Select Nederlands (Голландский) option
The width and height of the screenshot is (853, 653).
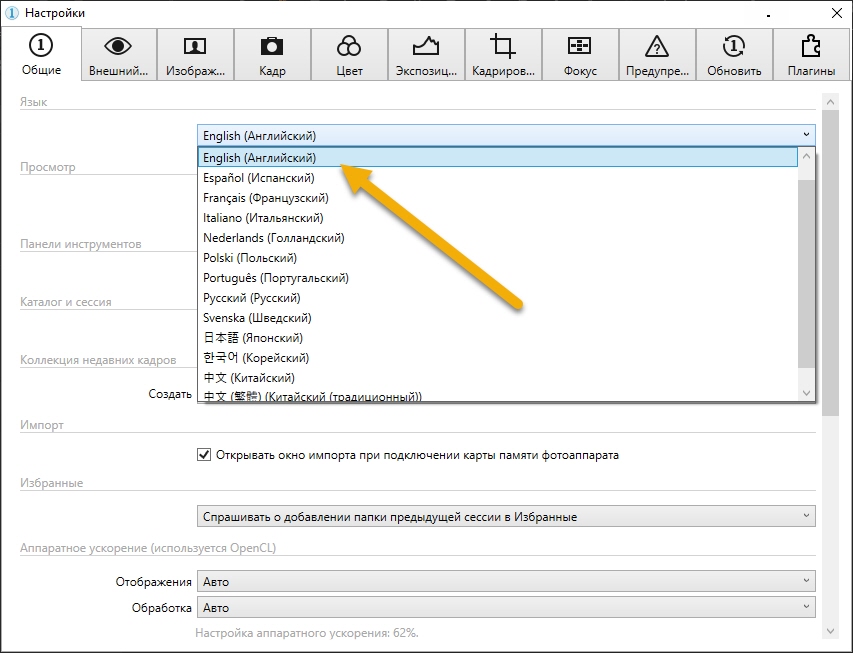(x=497, y=238)
